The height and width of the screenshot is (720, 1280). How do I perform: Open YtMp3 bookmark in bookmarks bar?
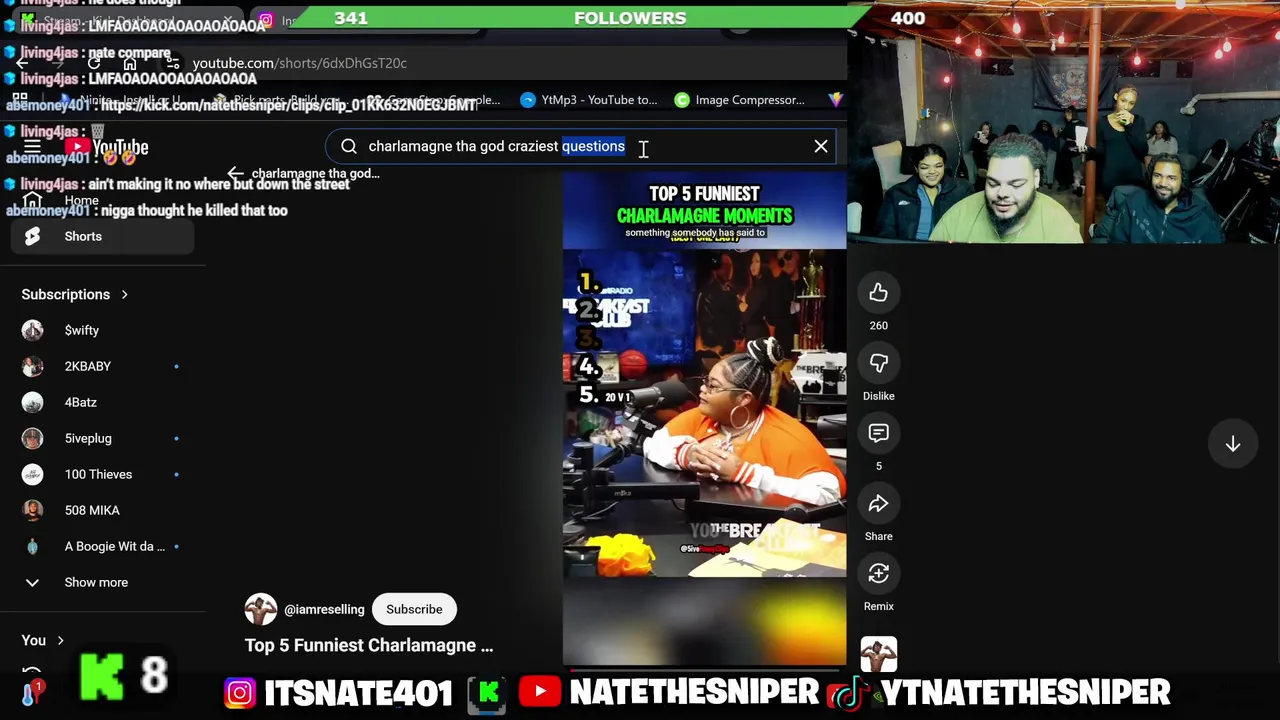[x=589, y=100]
